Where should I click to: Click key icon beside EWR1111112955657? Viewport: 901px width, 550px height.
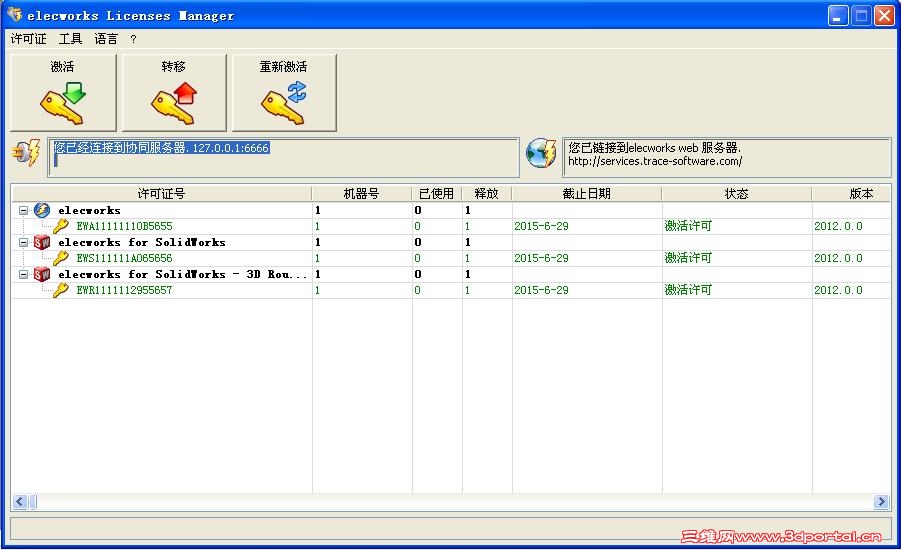[60, 290]
